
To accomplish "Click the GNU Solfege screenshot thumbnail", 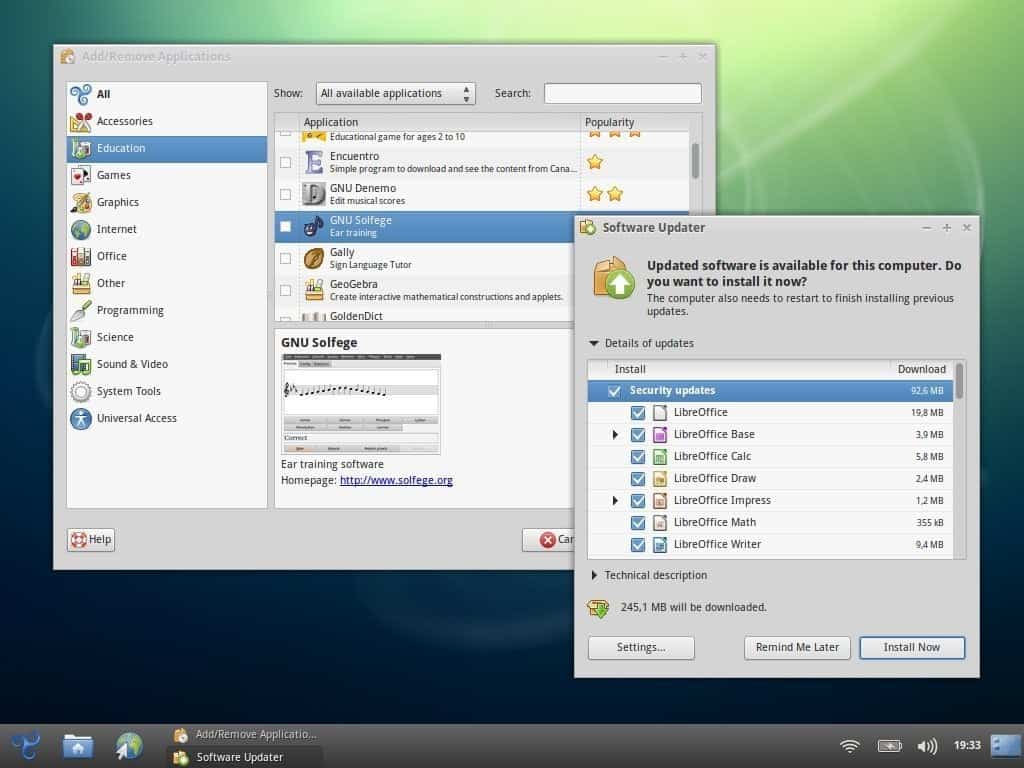I will [x=360, y=404].
